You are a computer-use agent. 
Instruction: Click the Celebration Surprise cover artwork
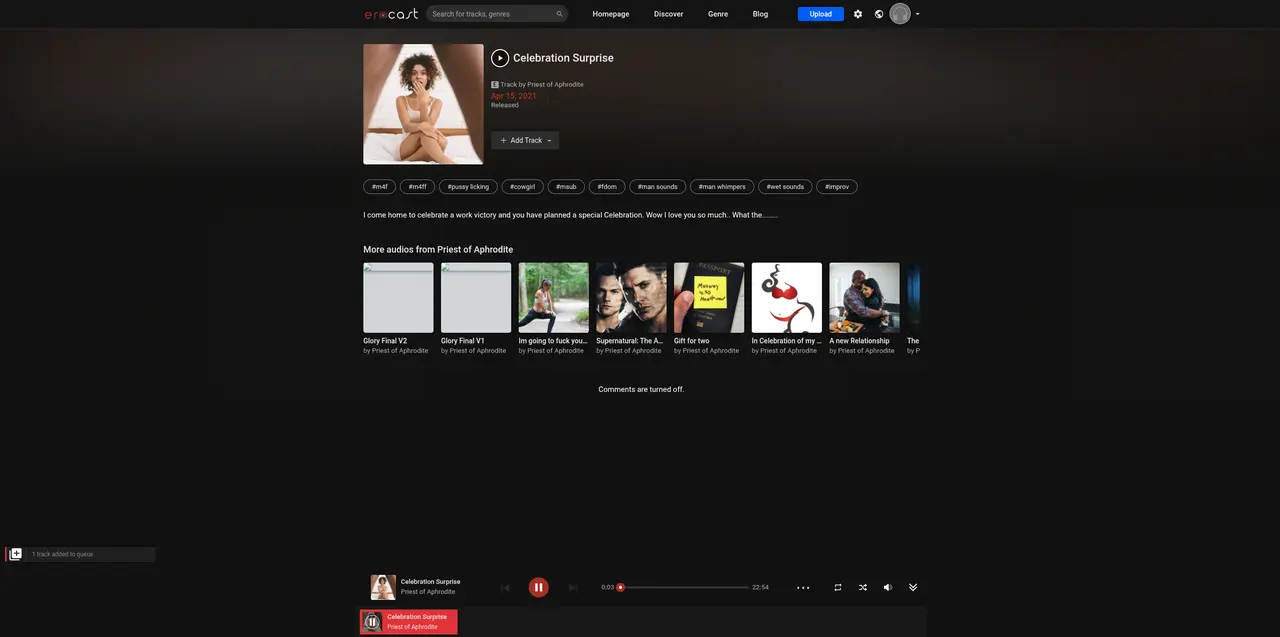[x=423, y=104]
